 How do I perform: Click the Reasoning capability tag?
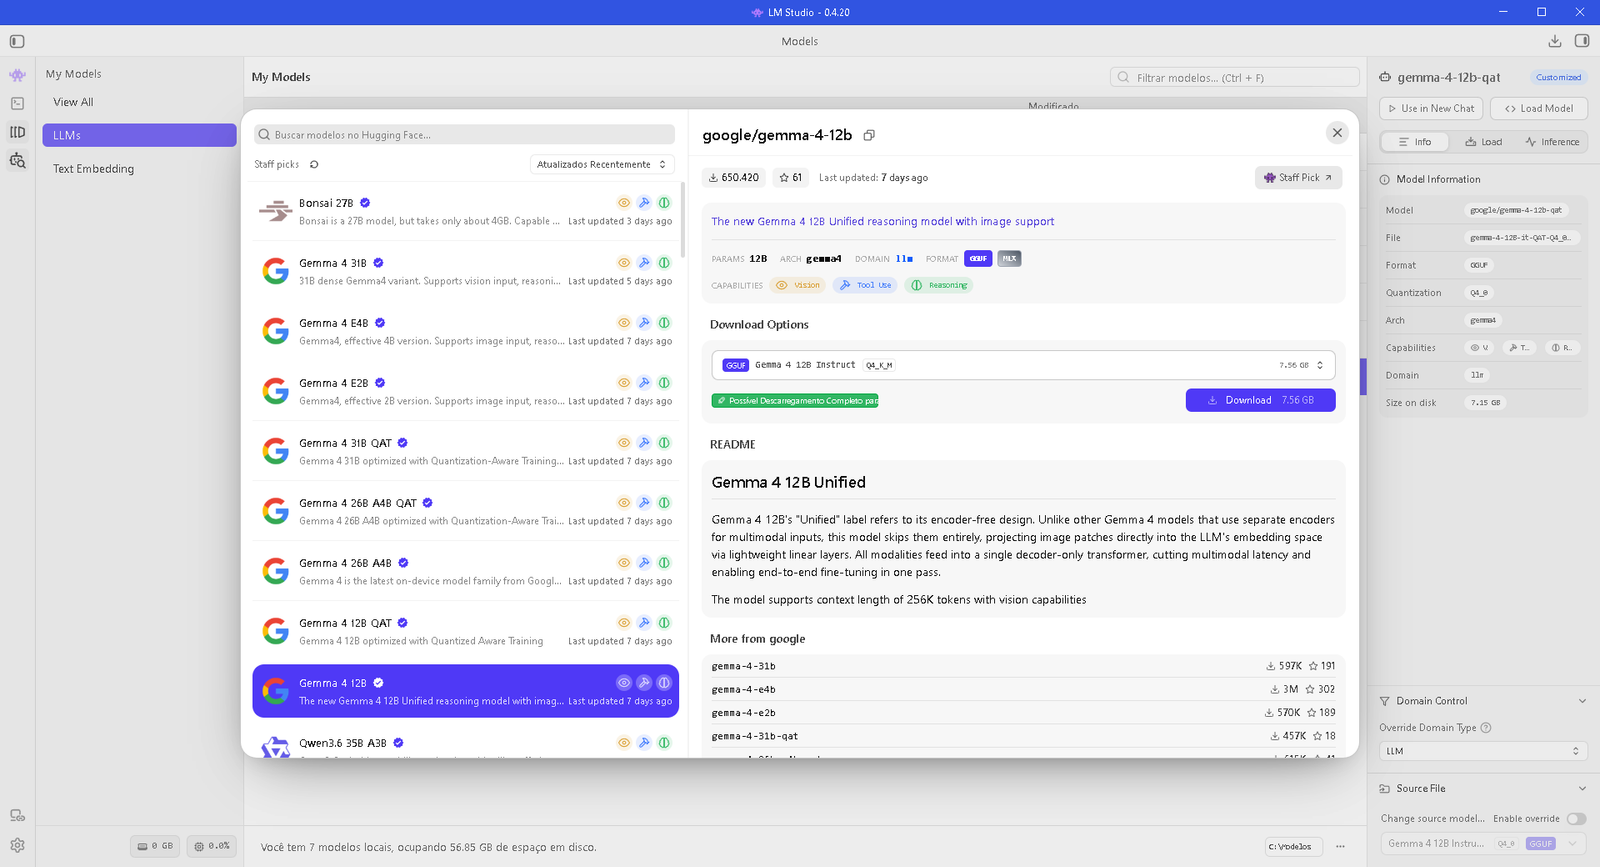(939, 285)
